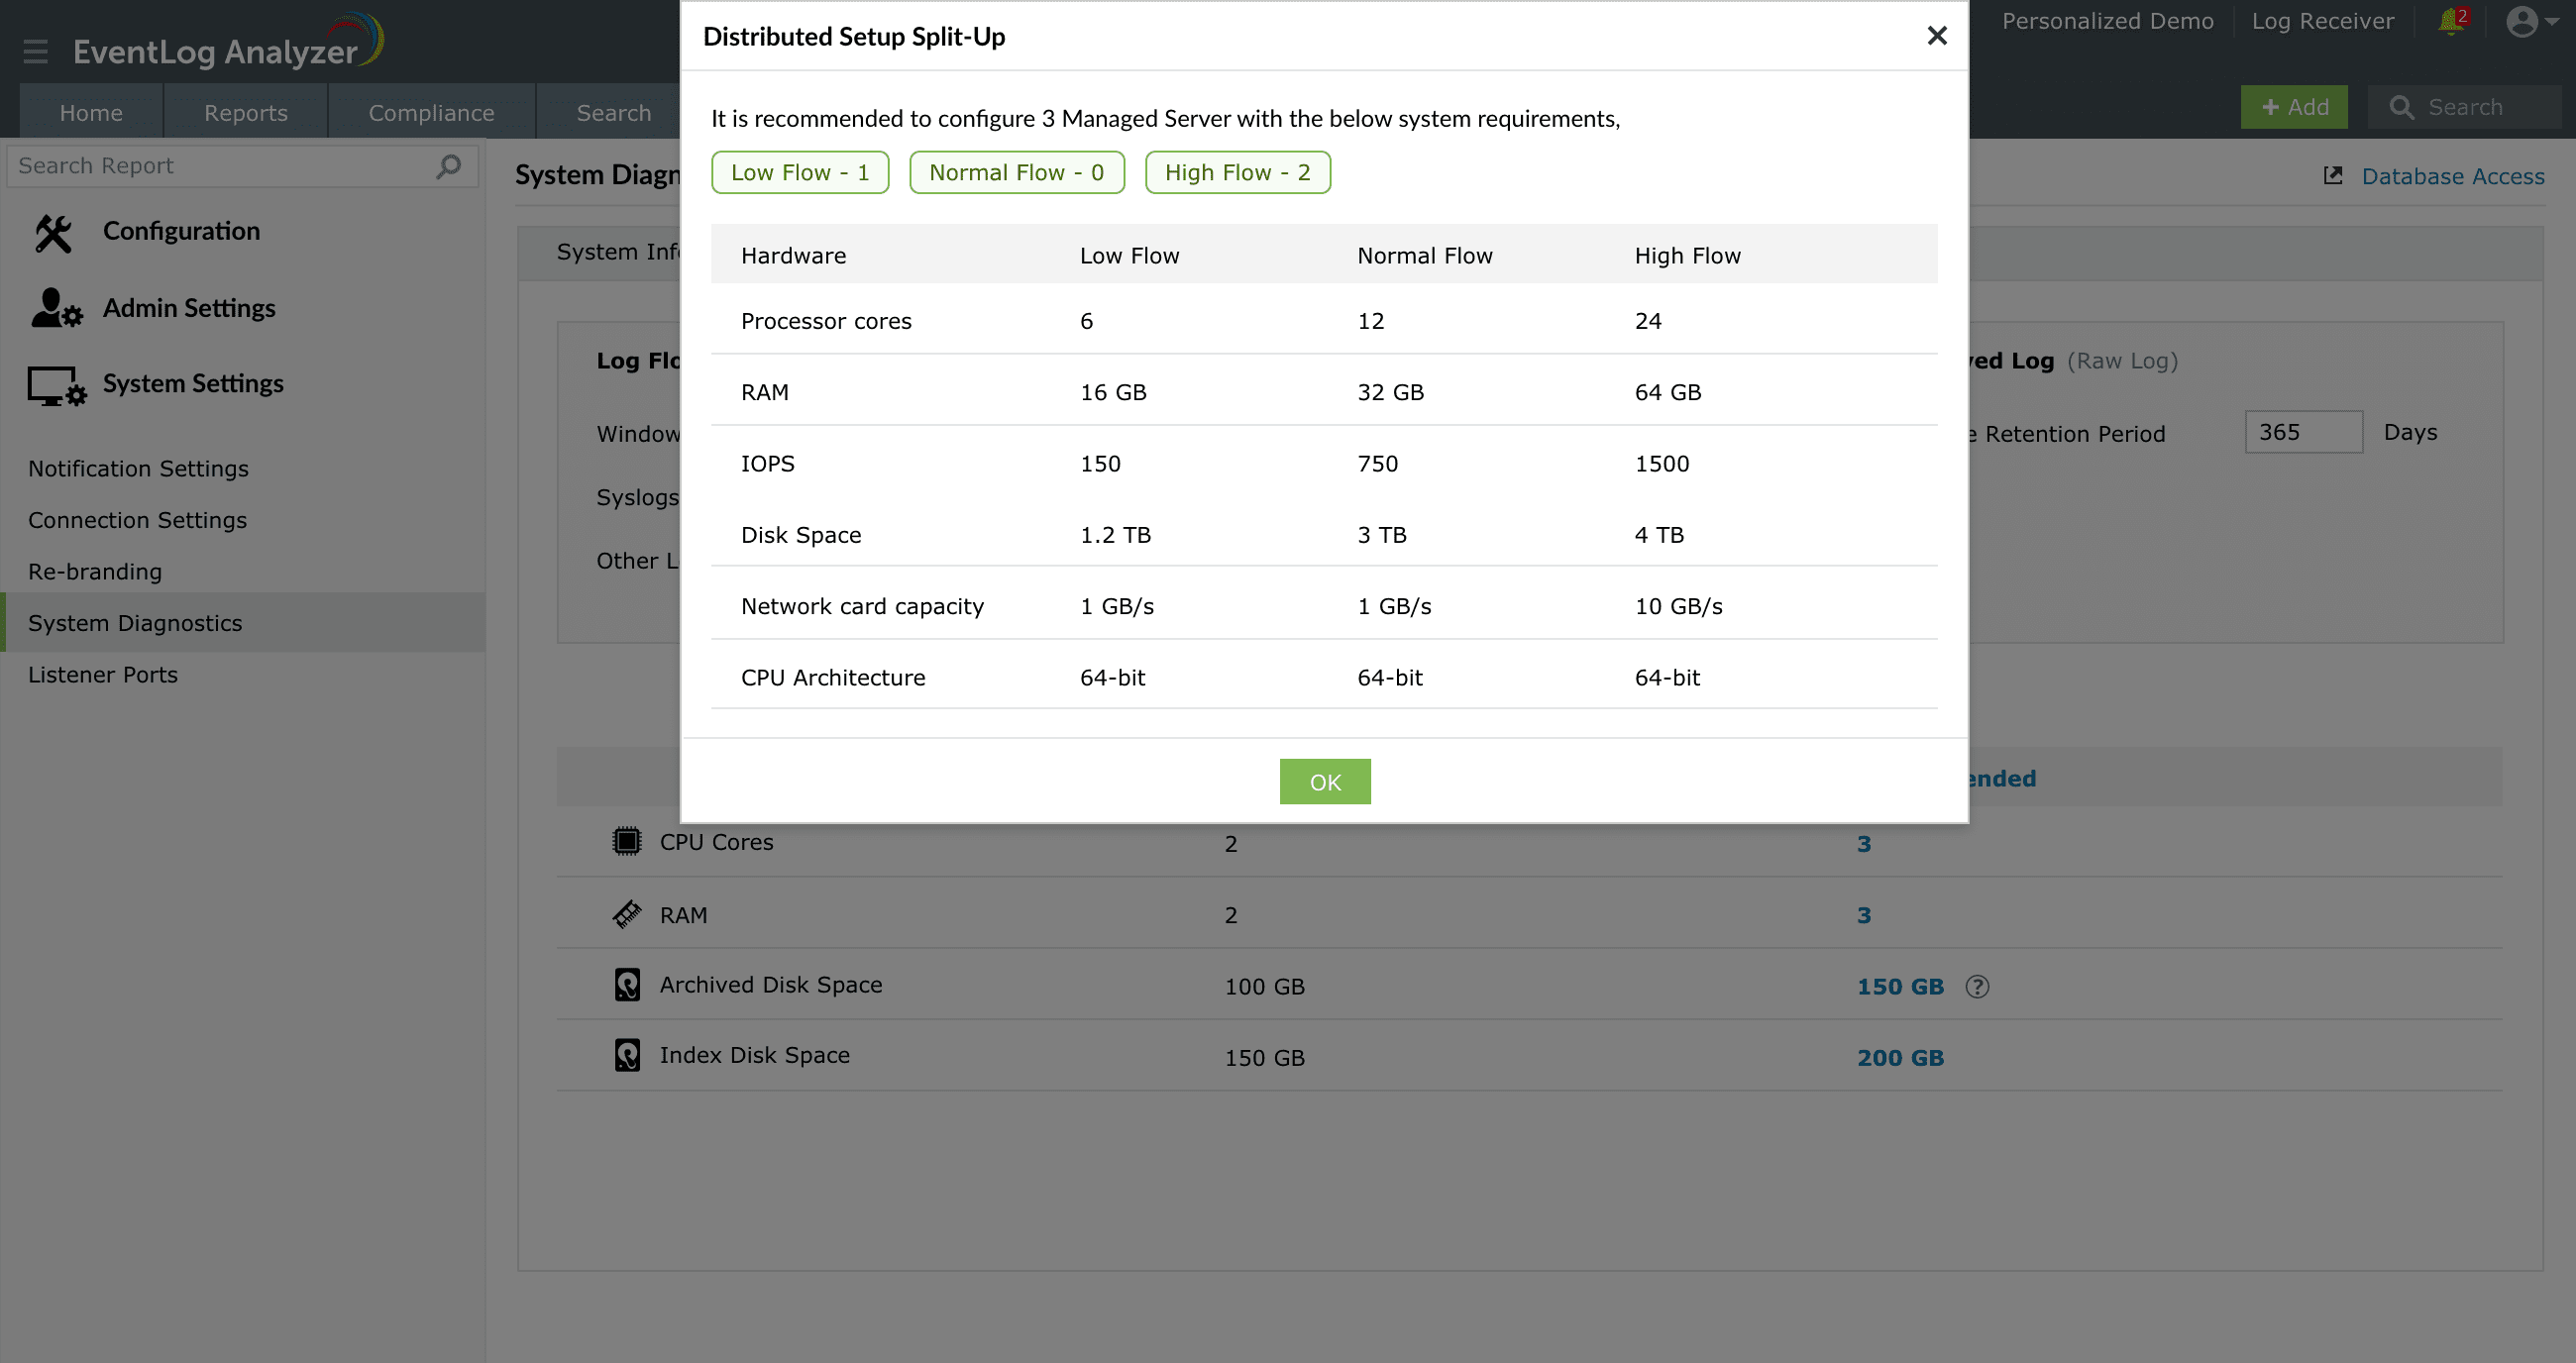Click the Configuration tools icon

click(54, 232)
